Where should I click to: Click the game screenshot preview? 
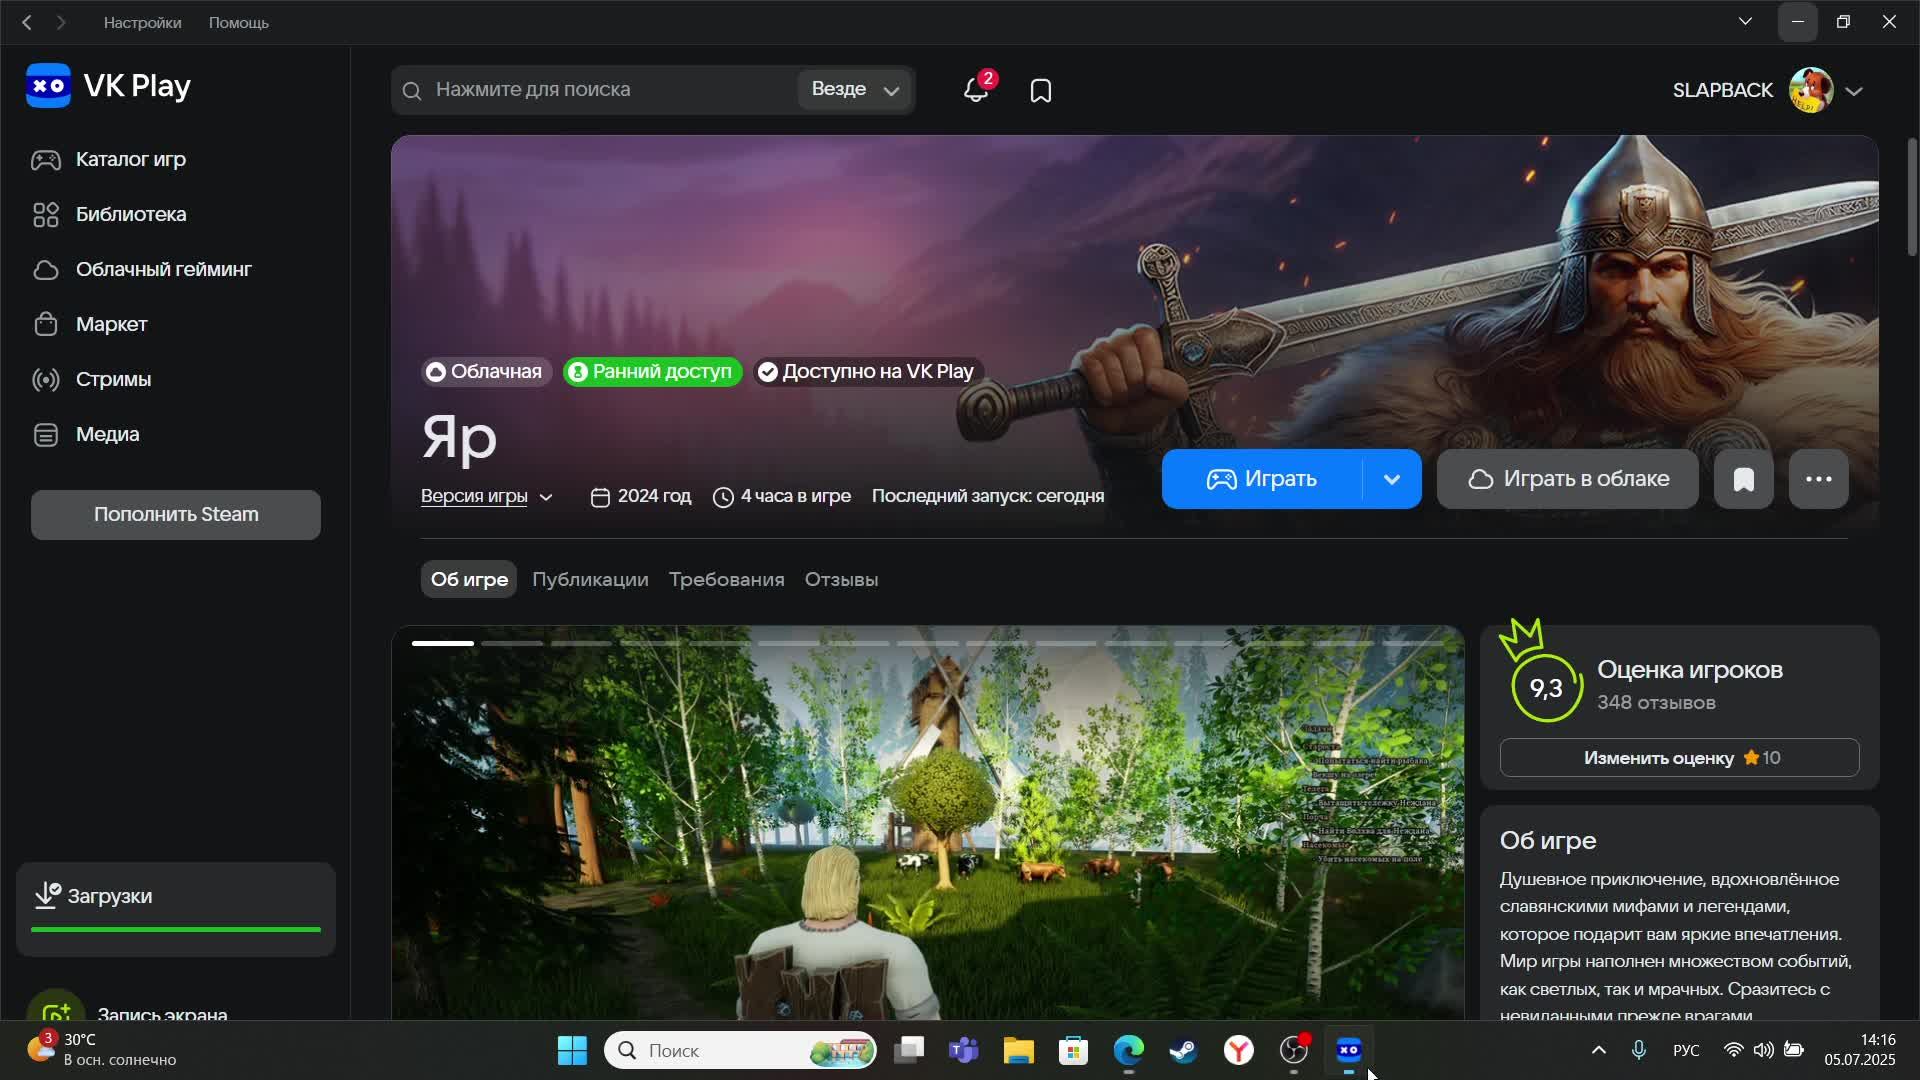click(x=928, y=823)
